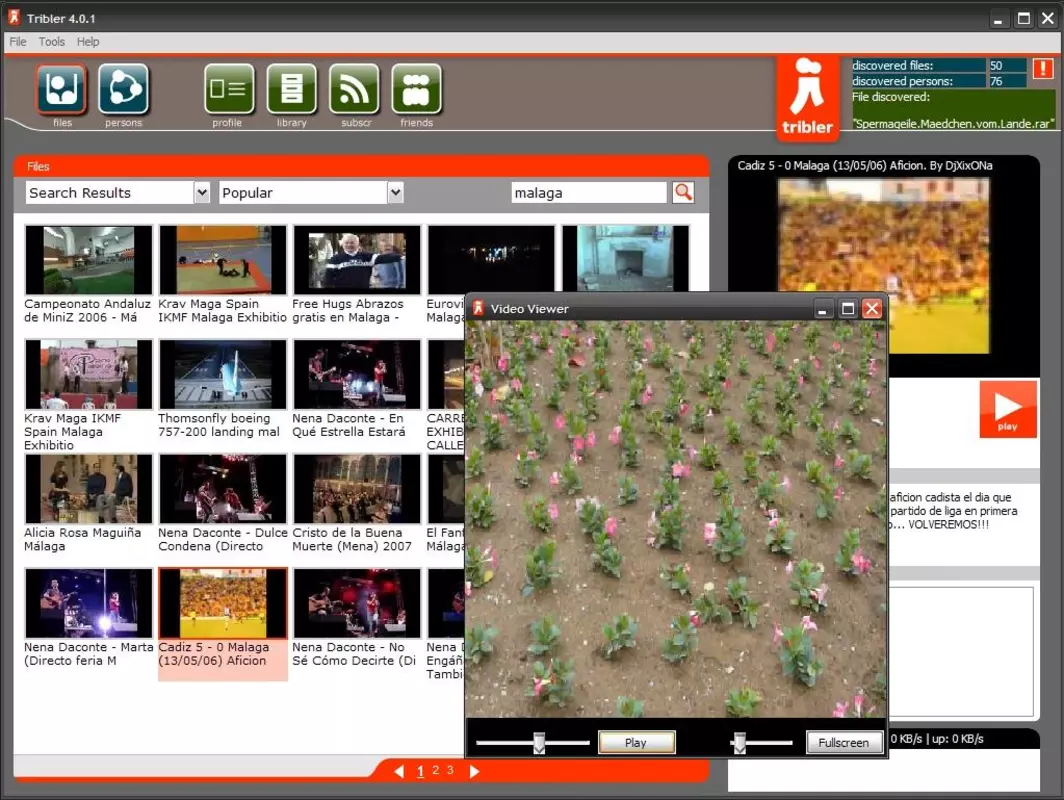Click the next page arrow
Viewport: 1064px width, 800px height.
tap(474, 771)
